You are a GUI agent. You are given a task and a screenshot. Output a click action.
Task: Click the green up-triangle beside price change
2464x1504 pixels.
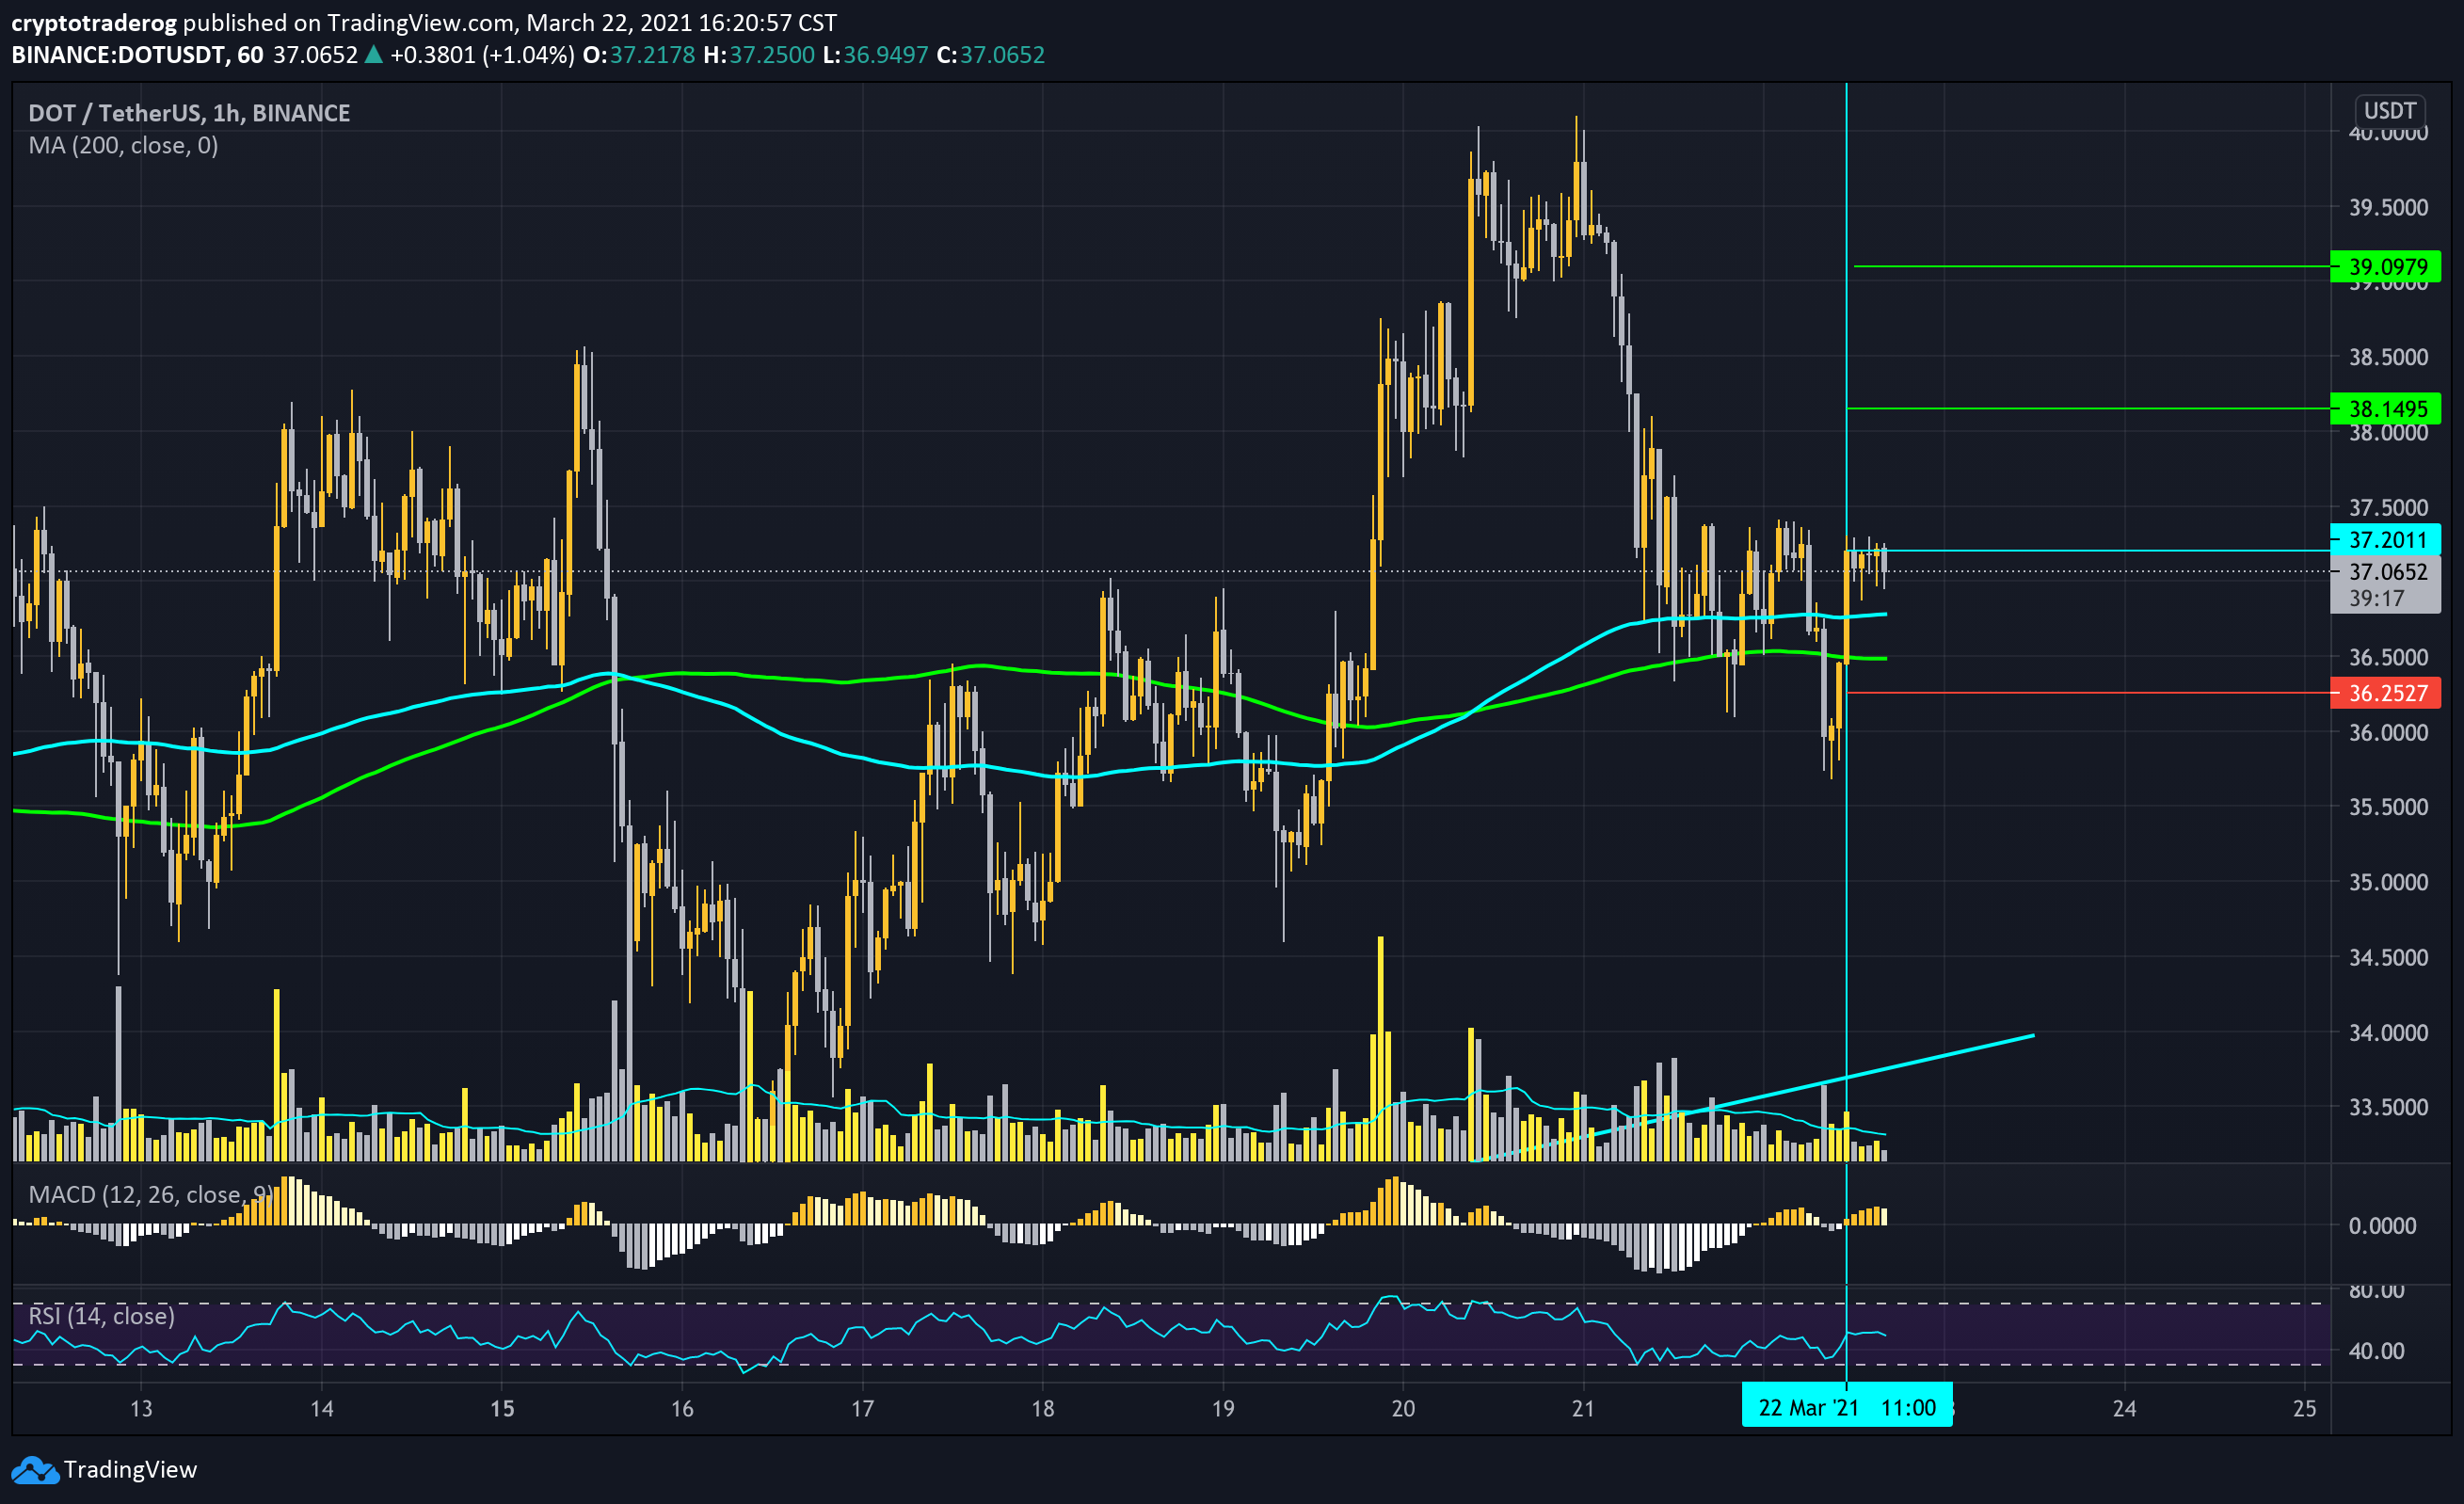click(x=373, y=55)
